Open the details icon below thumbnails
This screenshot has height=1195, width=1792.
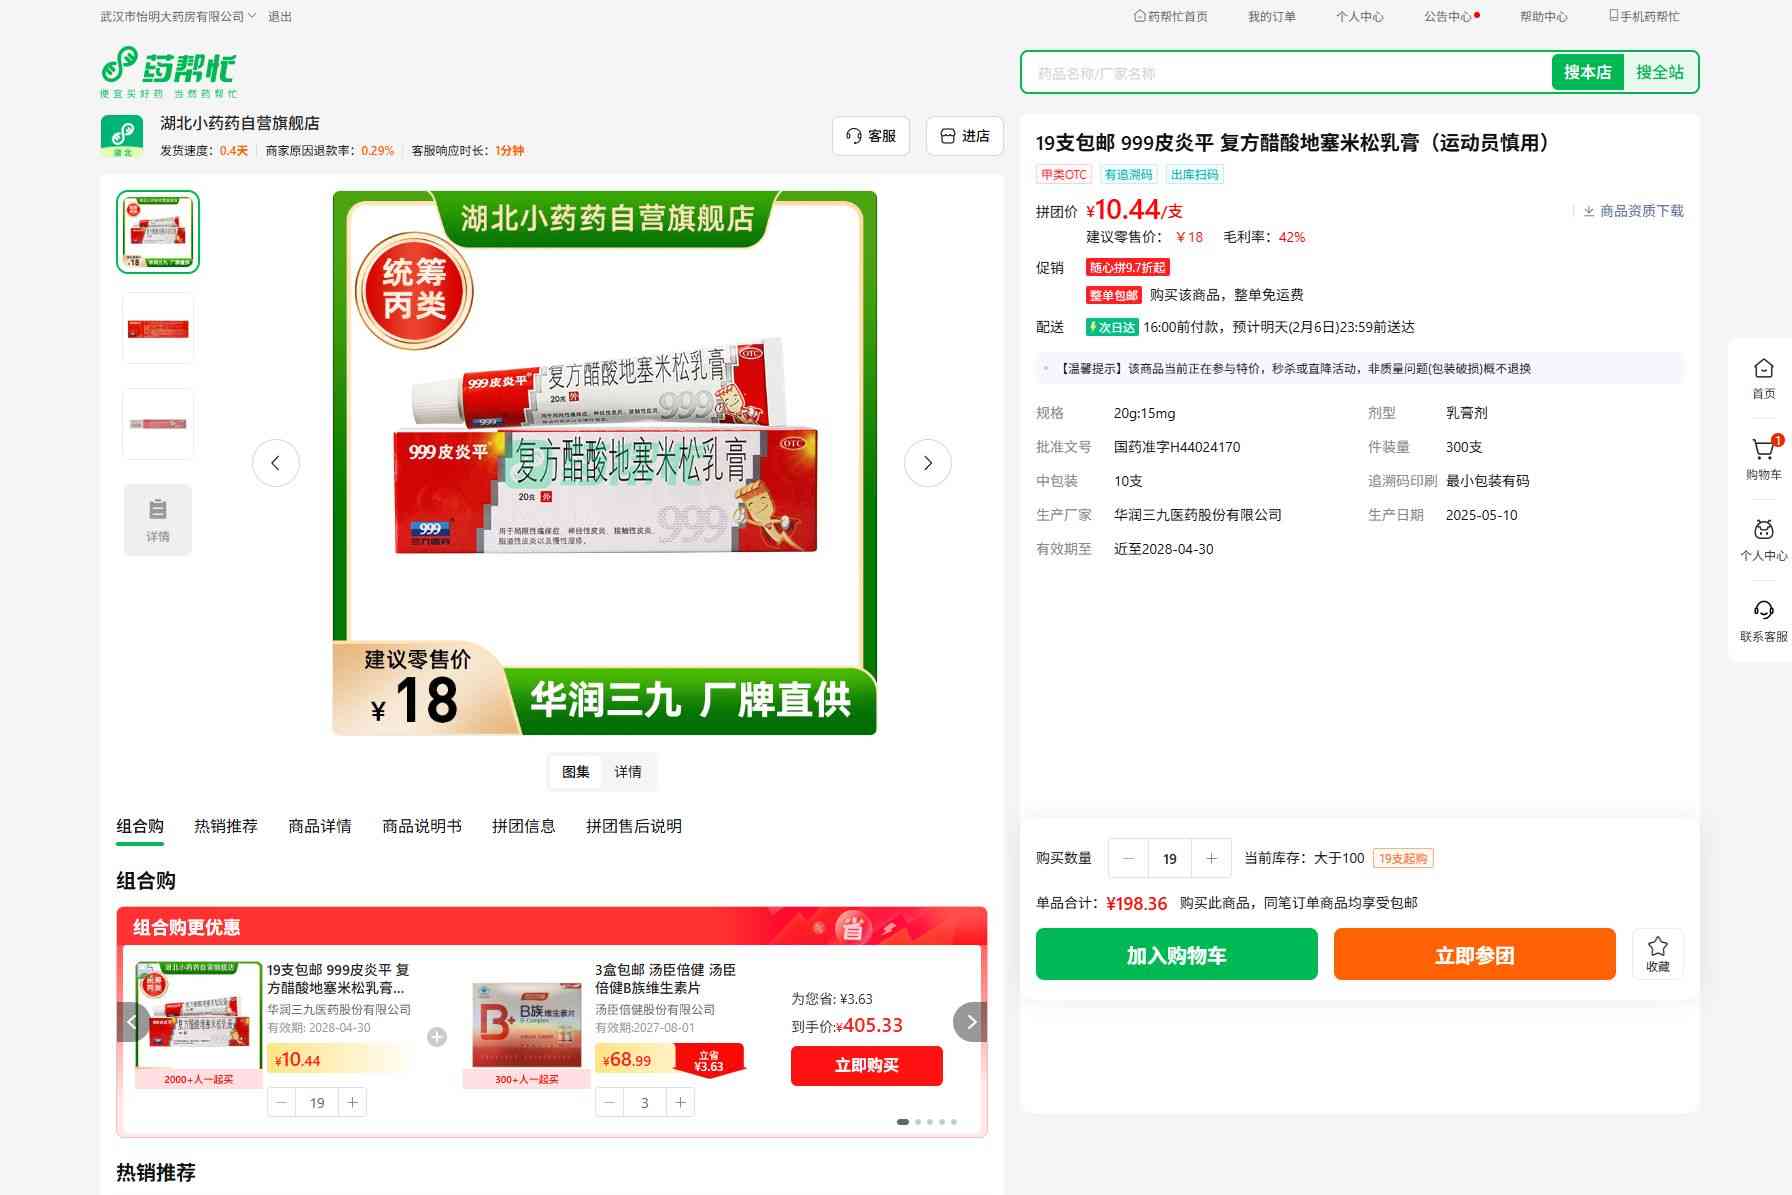(x=158, y=519)
